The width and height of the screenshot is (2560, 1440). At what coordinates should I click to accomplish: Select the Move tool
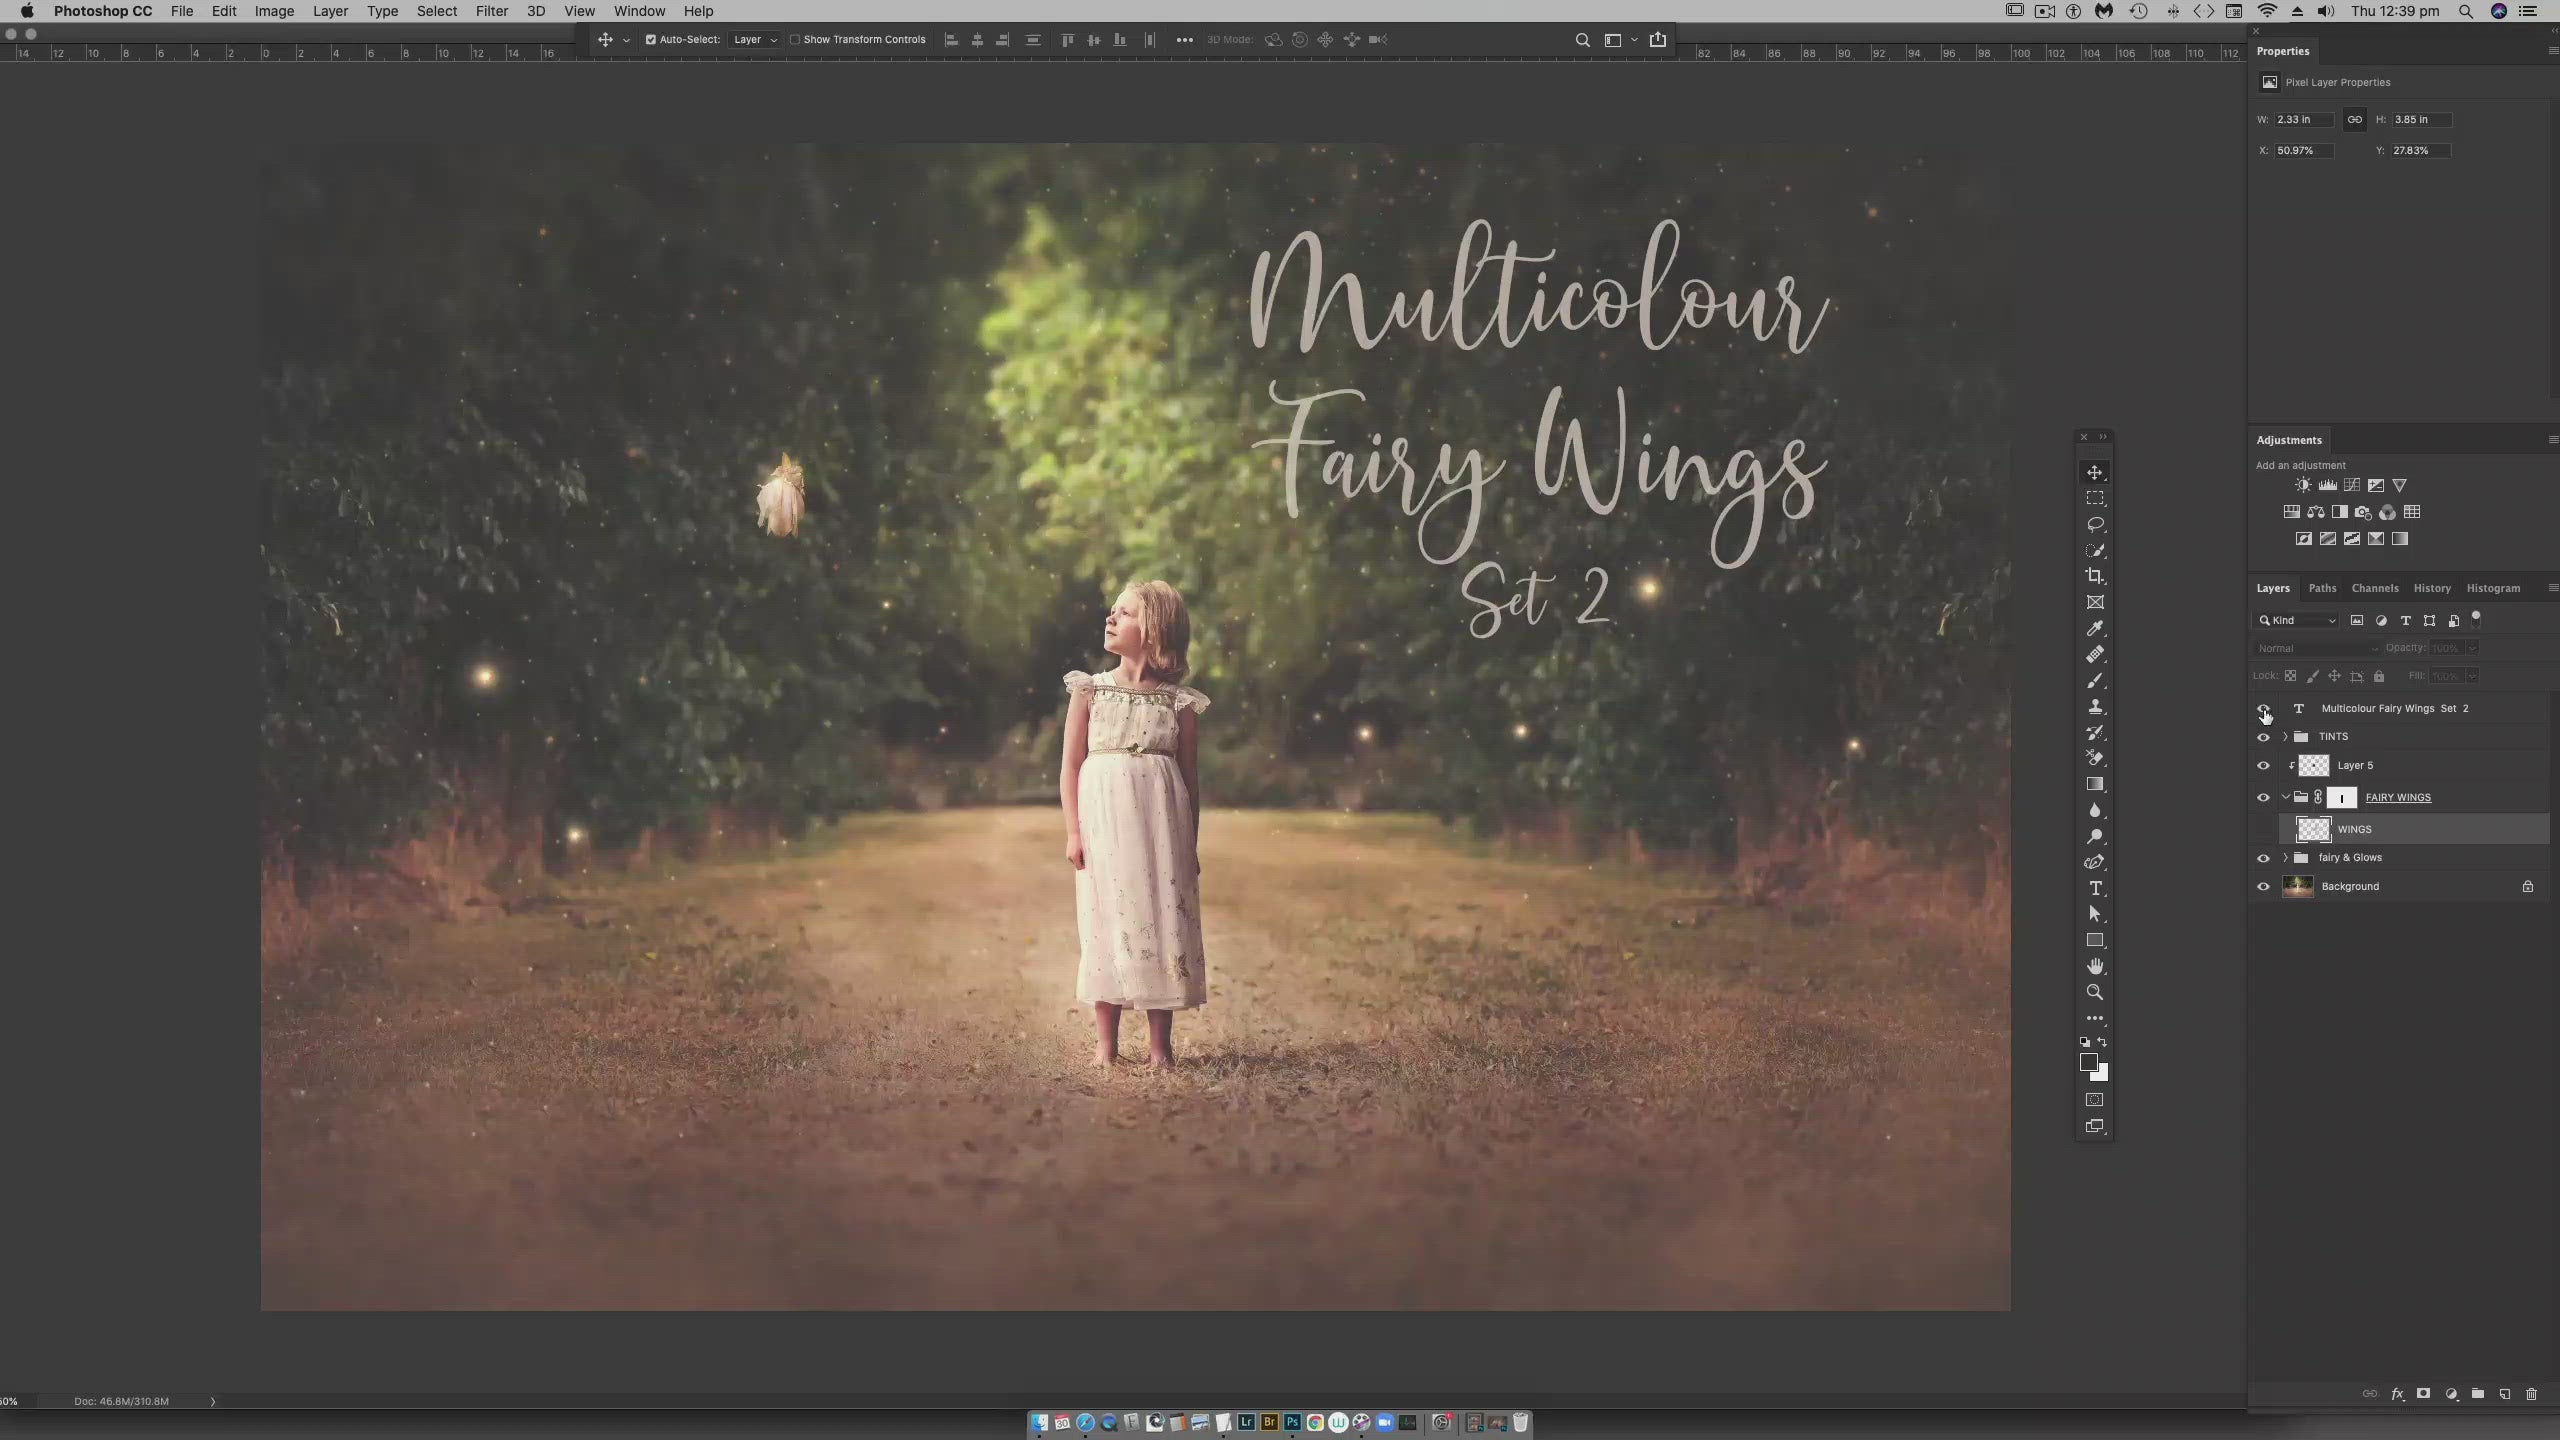(x=2095, y=472)
